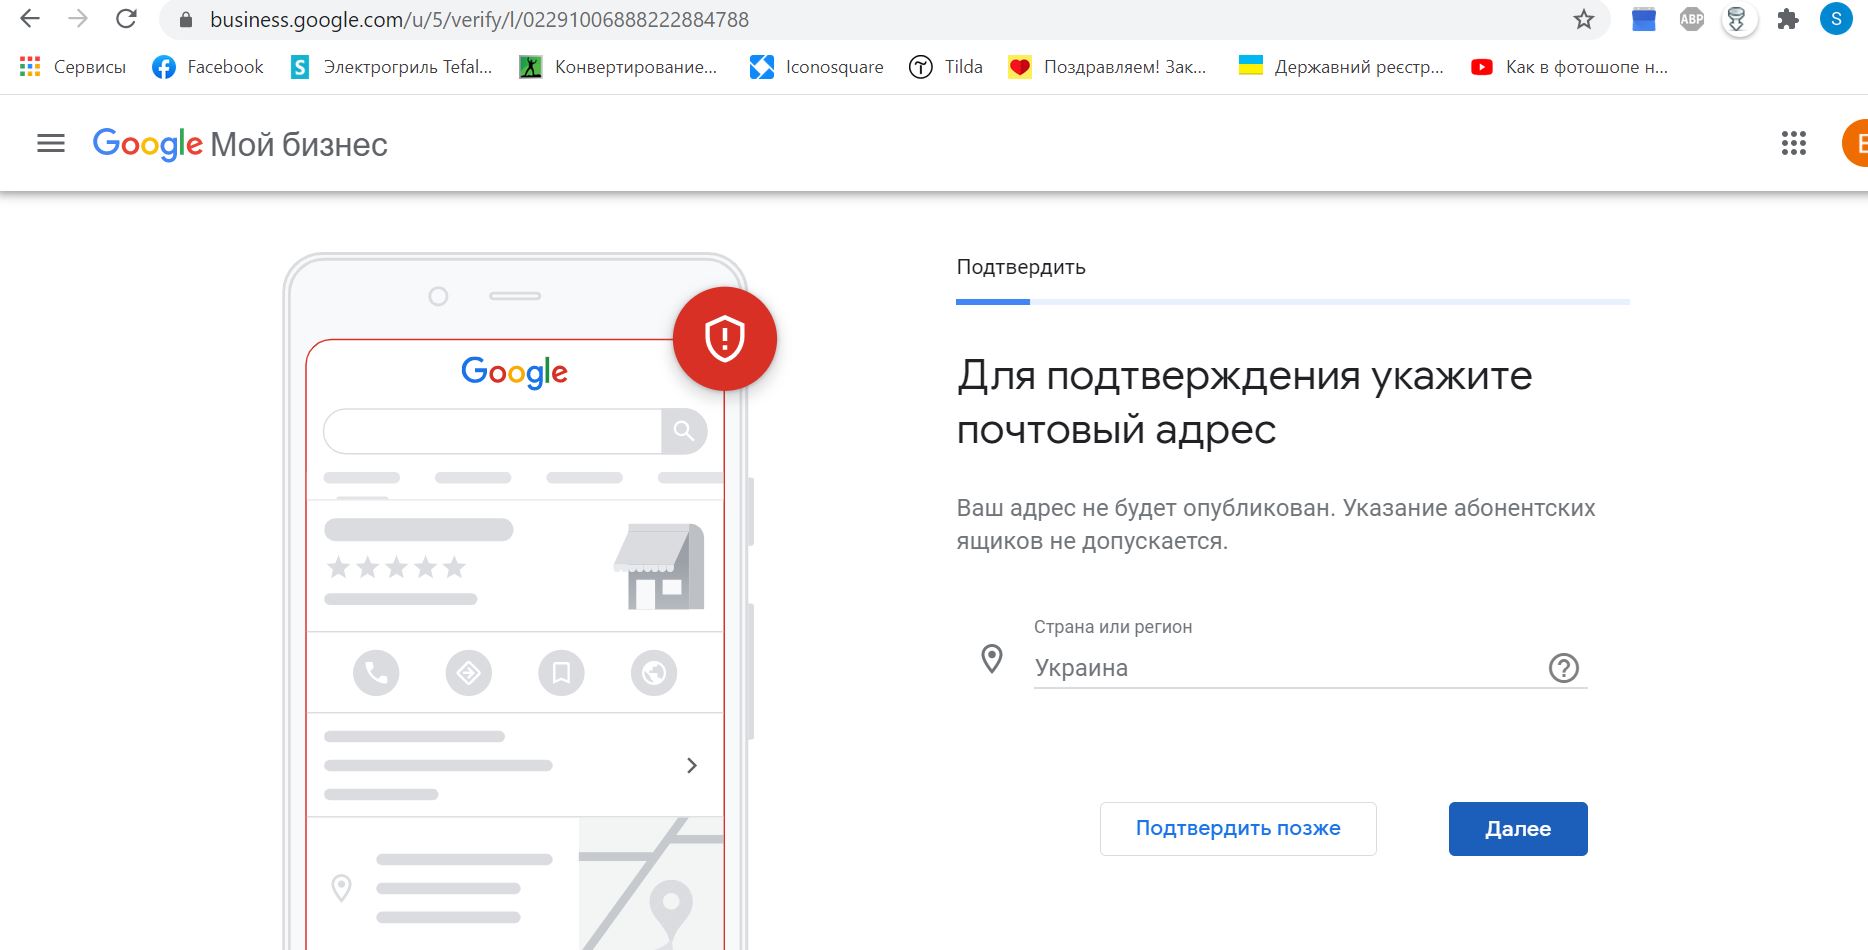This screenshot has width=1868, height=950.
Task: Open the Конвертирование bookmark
Action: [x=618, y=67]
